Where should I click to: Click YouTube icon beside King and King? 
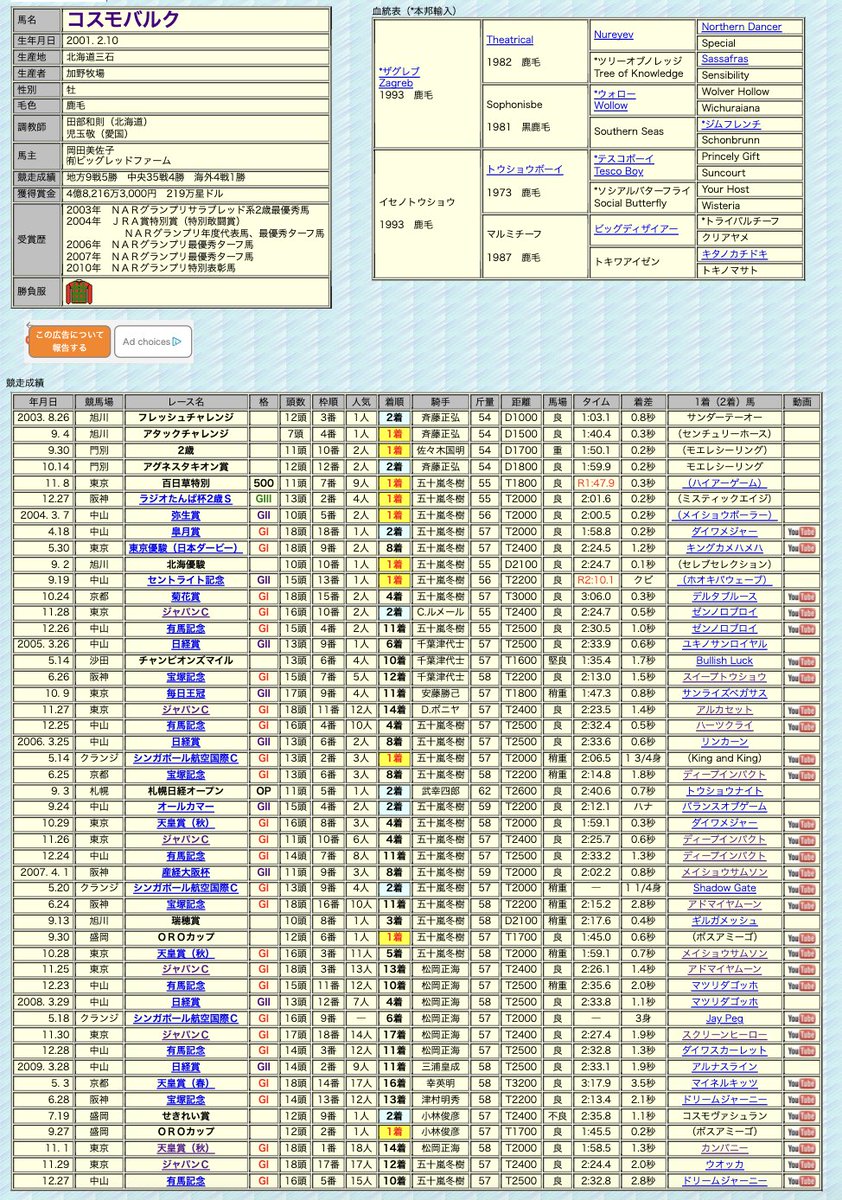coord(801,758)
